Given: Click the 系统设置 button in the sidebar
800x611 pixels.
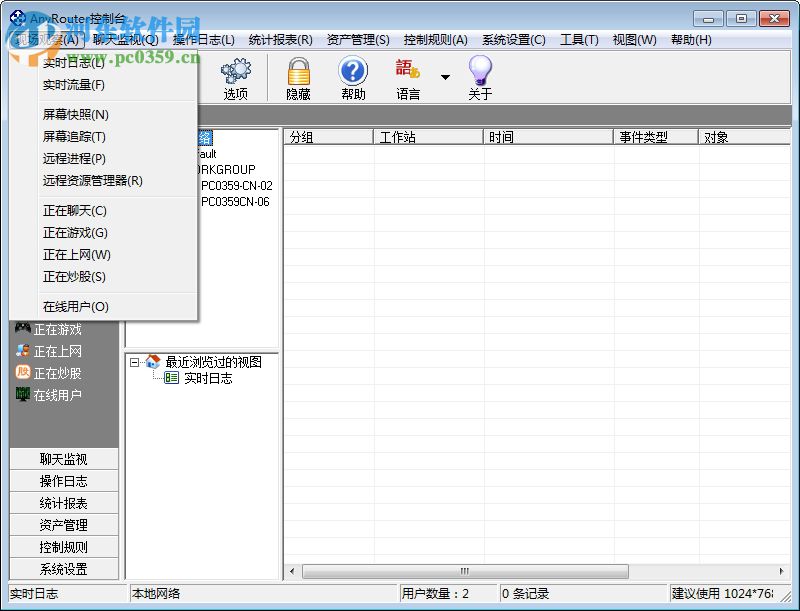Looking at the screenshot, I should click(x=62, y=568).
